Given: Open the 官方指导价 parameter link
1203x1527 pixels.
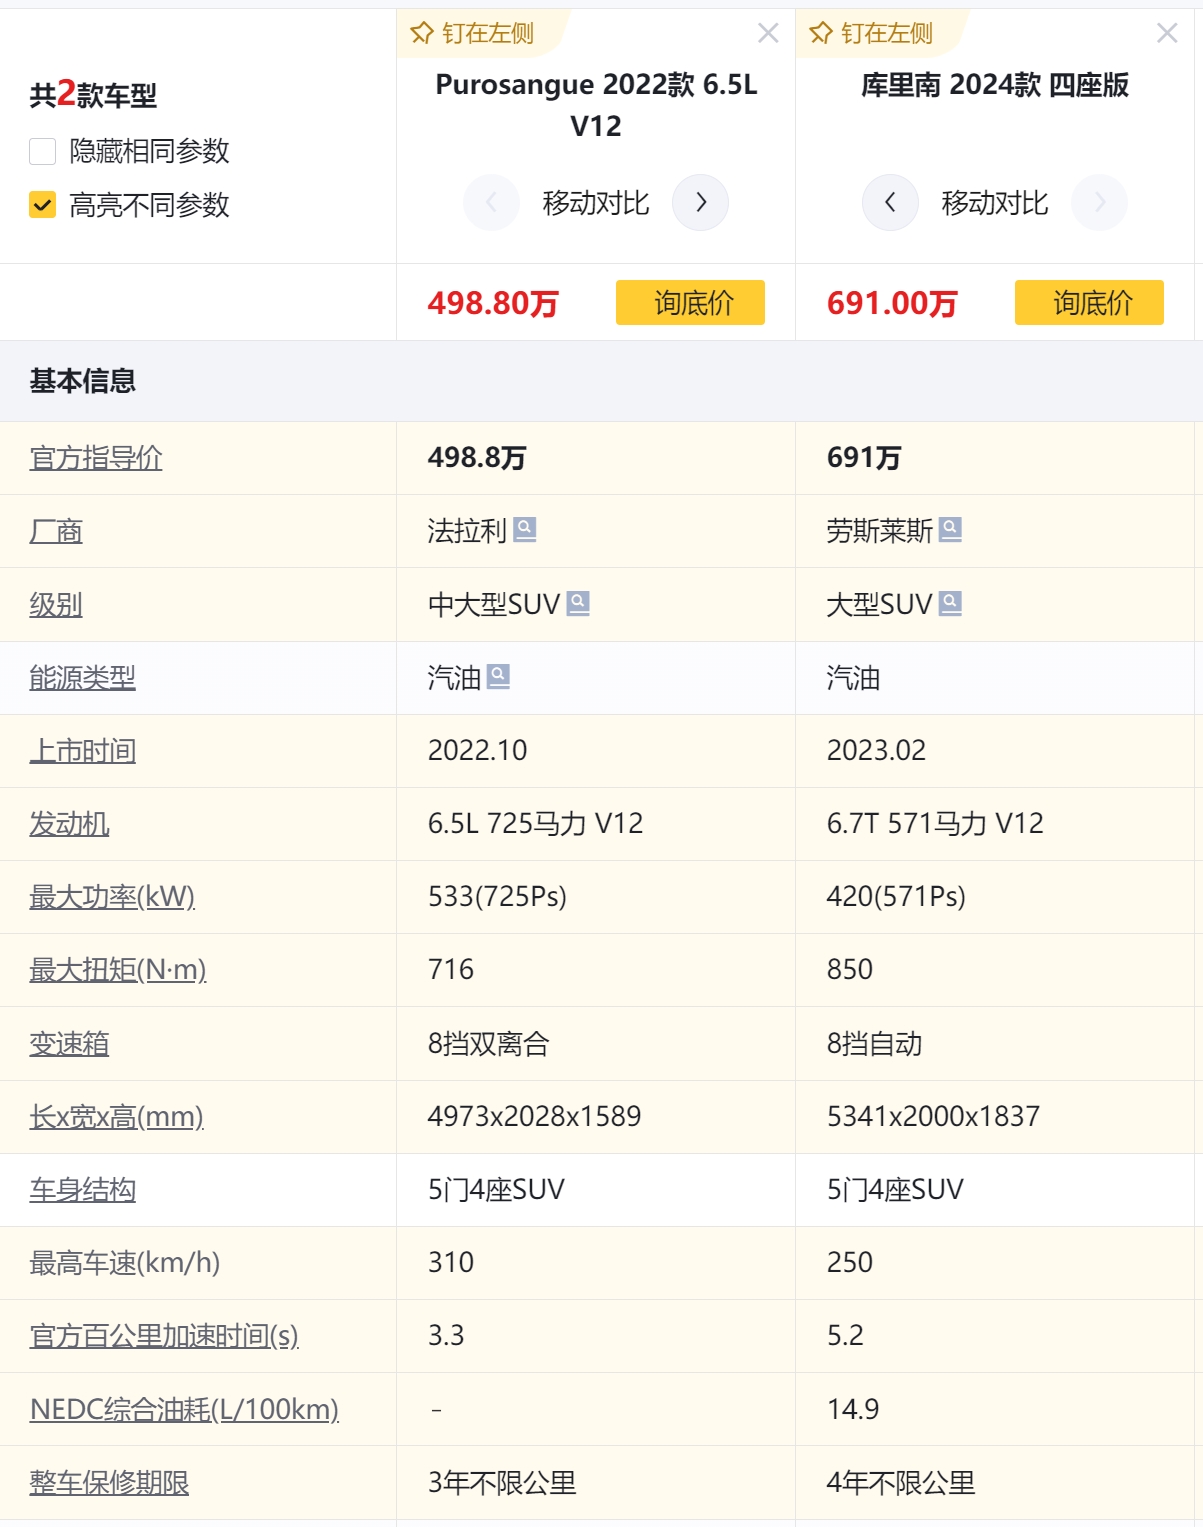Looking at the screenshot, I should pyautogui.click(x=96, y=457).
